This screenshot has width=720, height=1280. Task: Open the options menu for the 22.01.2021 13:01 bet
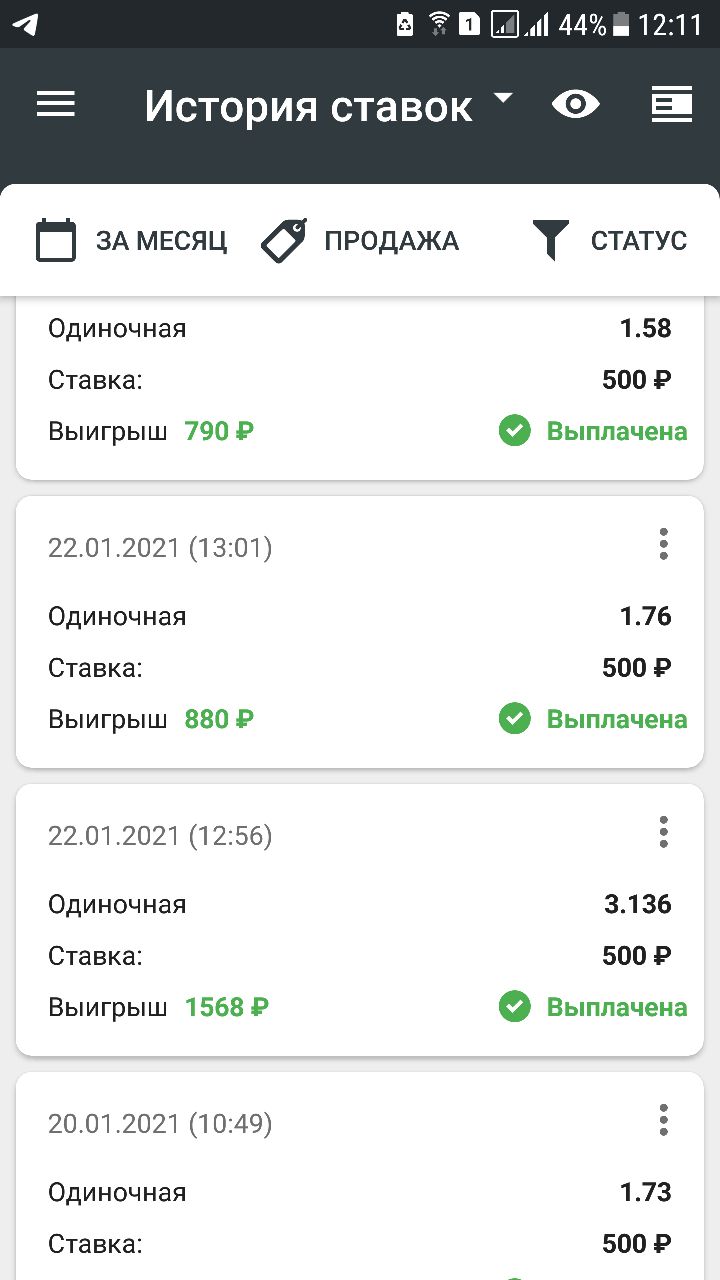(x=663, y=545)
